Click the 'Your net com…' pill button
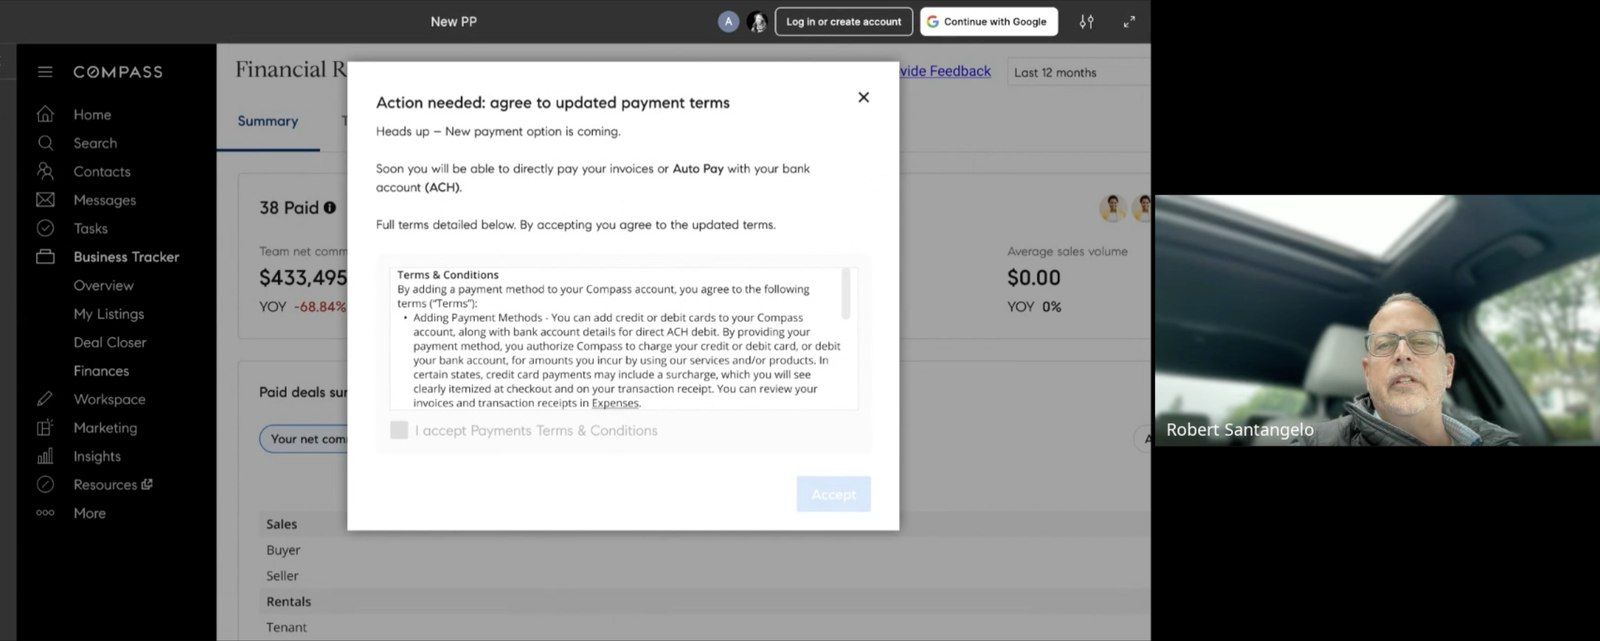1600x641 pixels. click(x=304, y=439)
